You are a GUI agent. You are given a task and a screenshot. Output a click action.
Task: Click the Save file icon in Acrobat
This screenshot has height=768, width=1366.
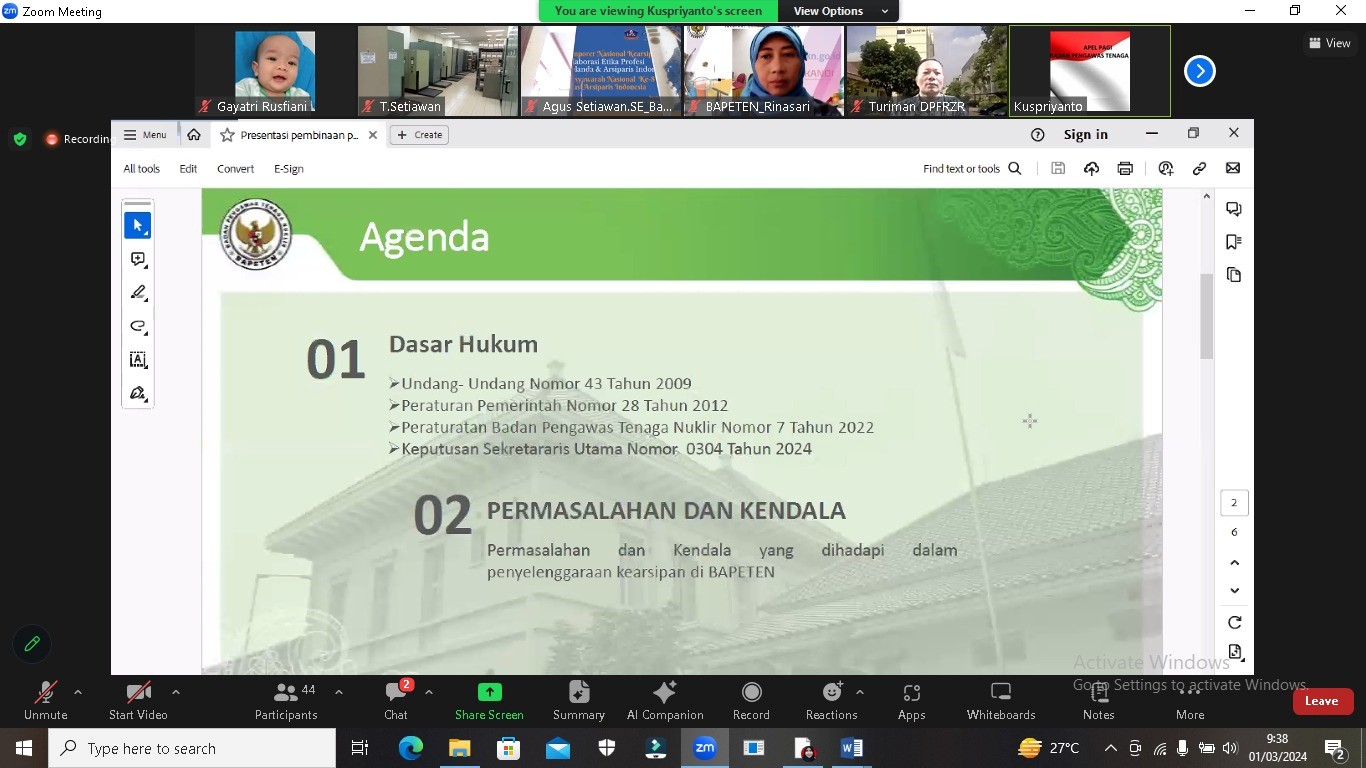[x=1058, y=169]
